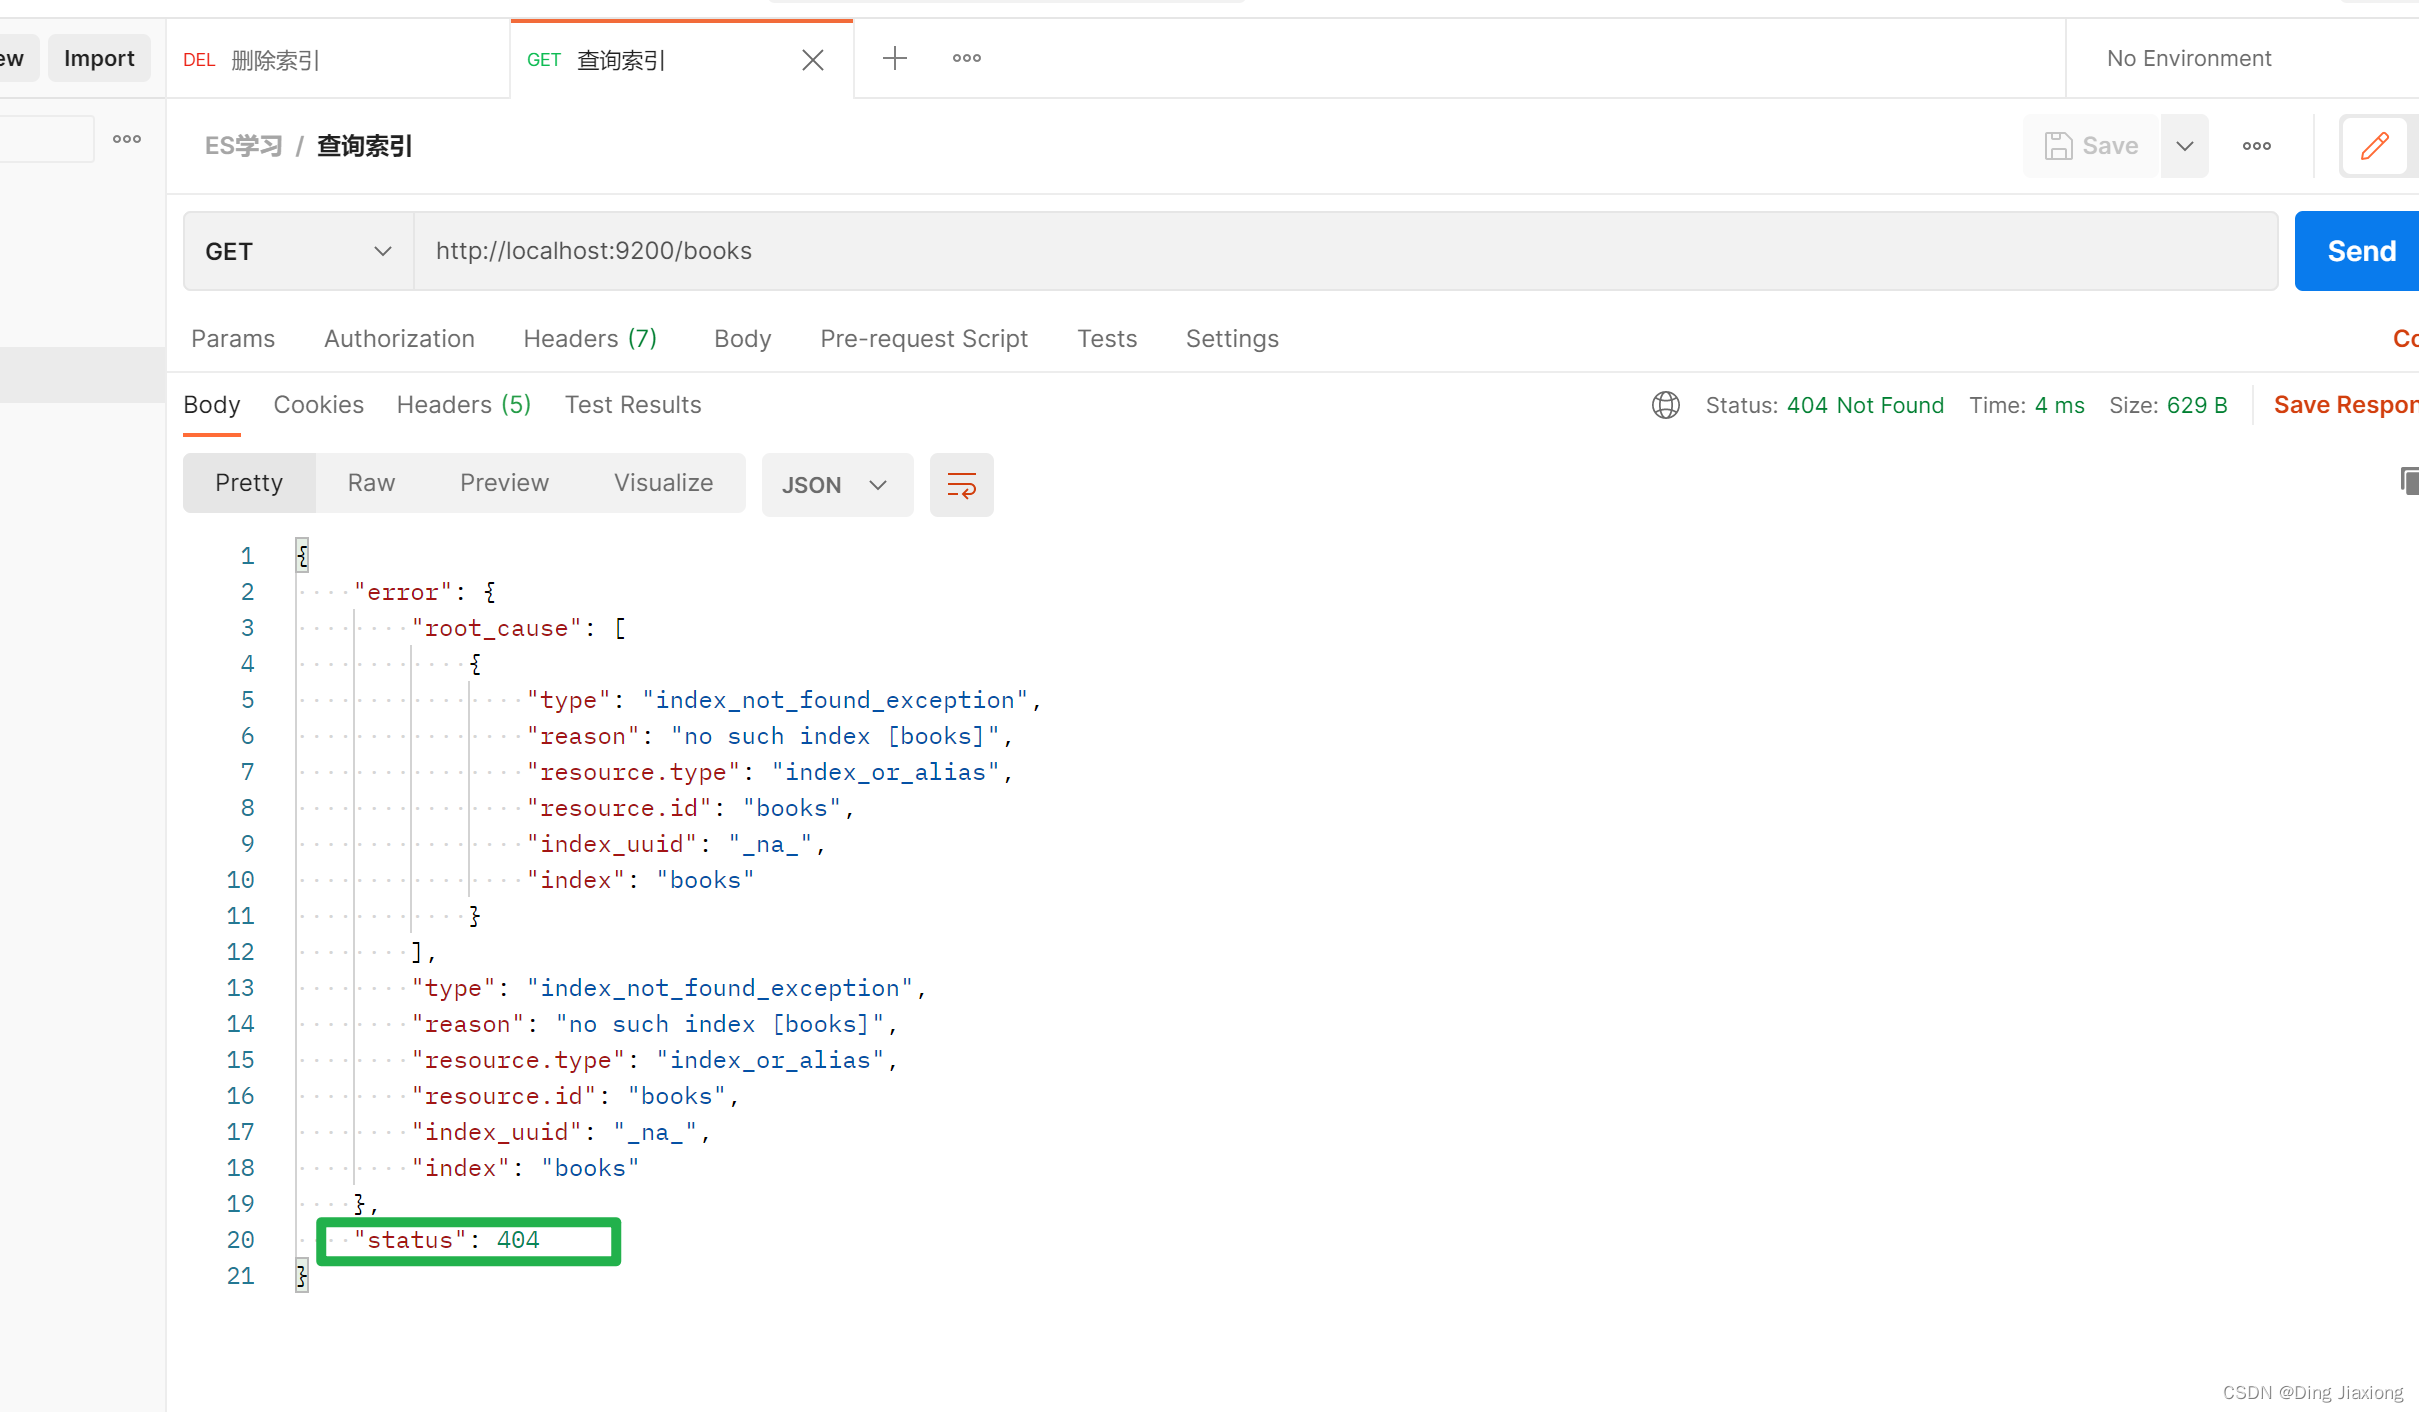This screenshot has width=2419, height=1412.
Task: Copy response with copy icon
Action: click(x=2408, y=481)
